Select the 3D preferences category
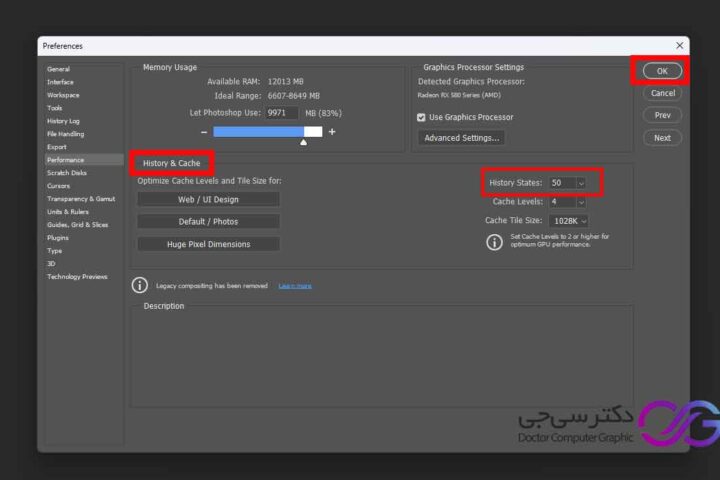Viewport: 720px width, 480px height. [x=51, y=264]
